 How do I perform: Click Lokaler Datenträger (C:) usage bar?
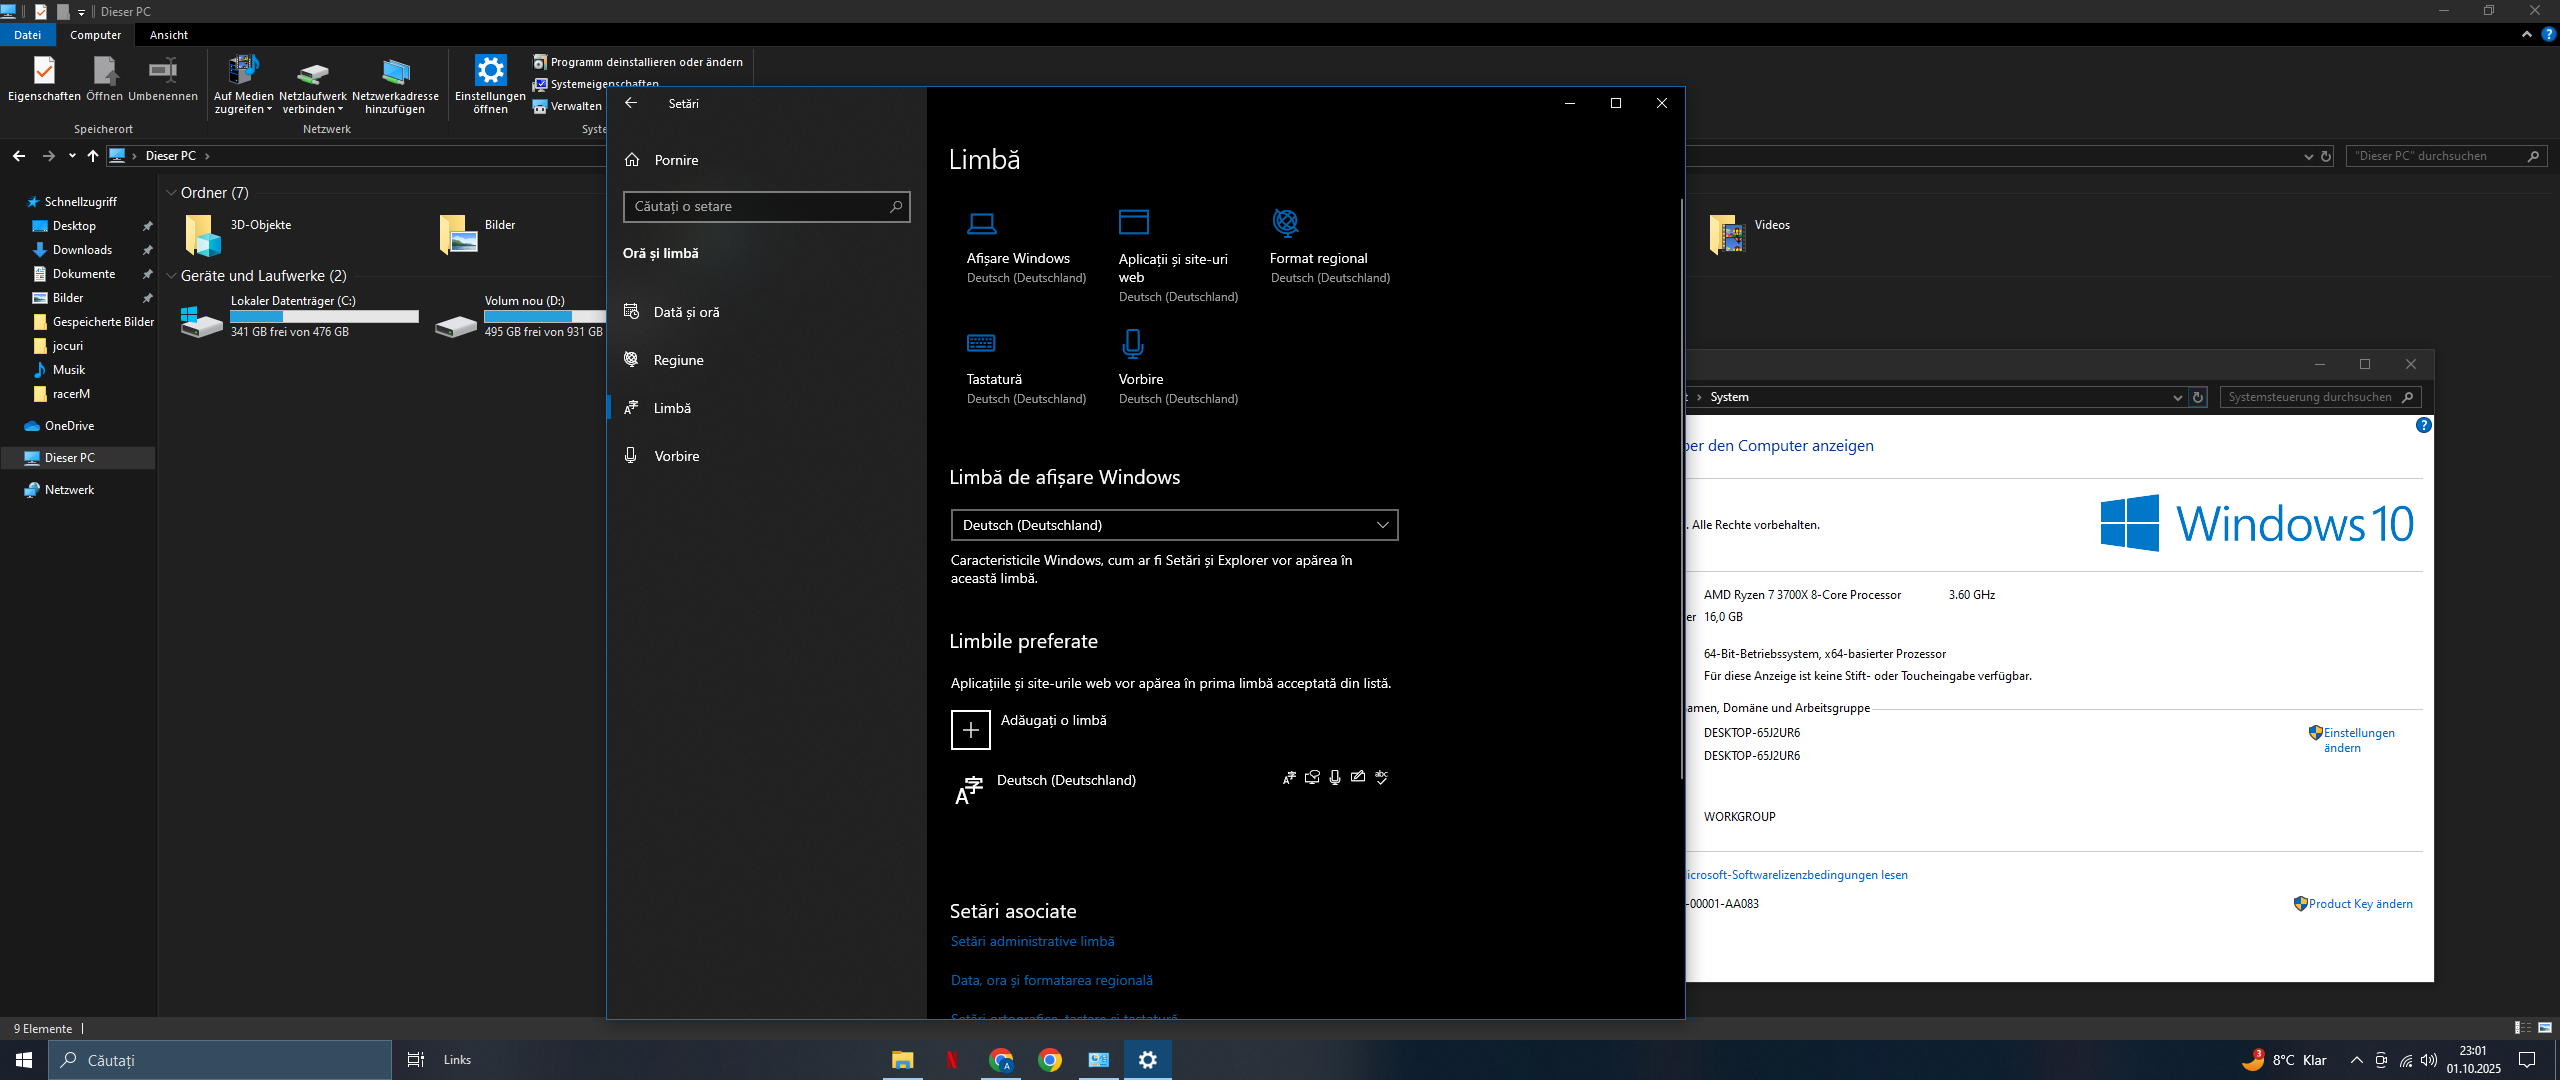point(324,317)
